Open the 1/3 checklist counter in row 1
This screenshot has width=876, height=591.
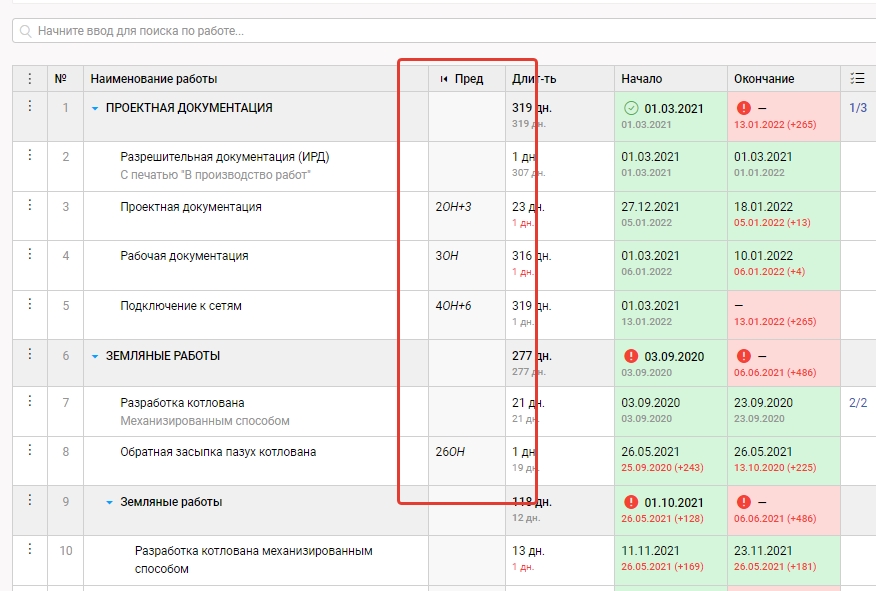coord(857,108)
